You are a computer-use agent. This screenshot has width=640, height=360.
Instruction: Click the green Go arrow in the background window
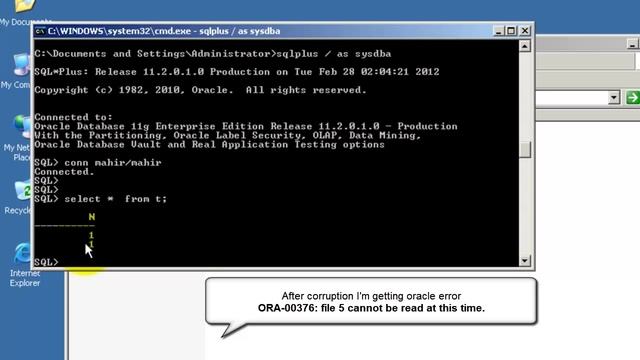(633, 98)
